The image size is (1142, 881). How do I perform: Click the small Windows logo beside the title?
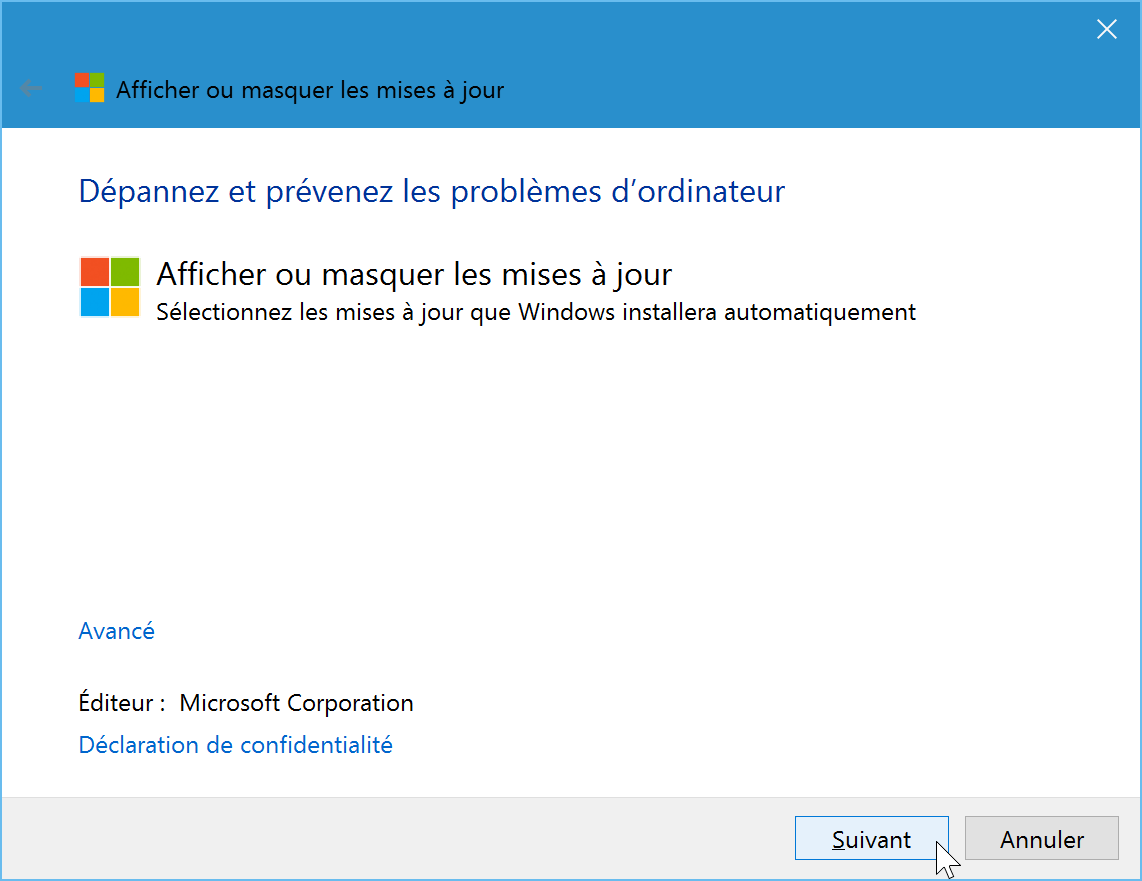tap(90, 88)
